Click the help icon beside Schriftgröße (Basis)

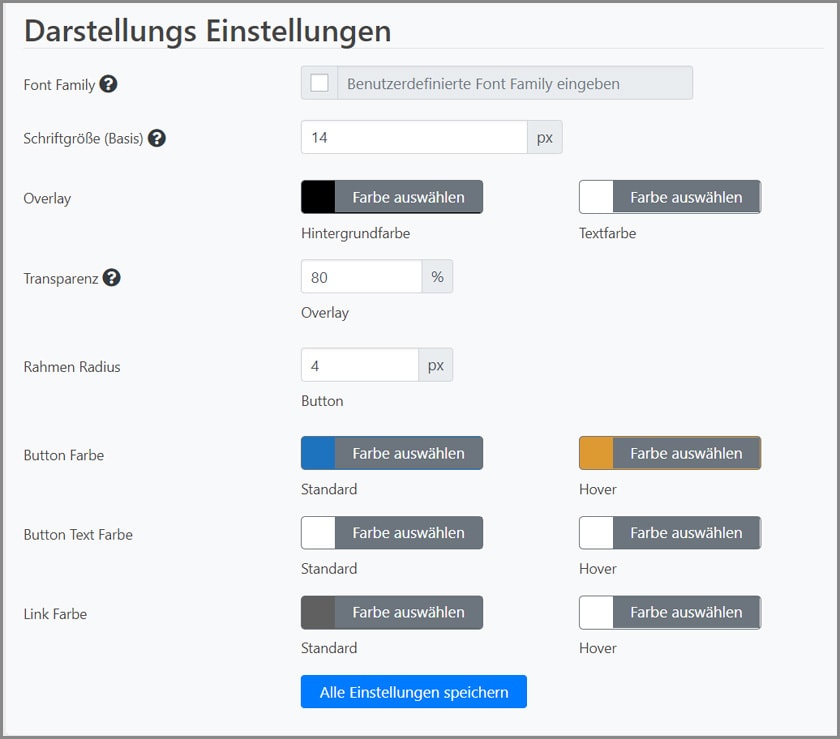[157, 138]
